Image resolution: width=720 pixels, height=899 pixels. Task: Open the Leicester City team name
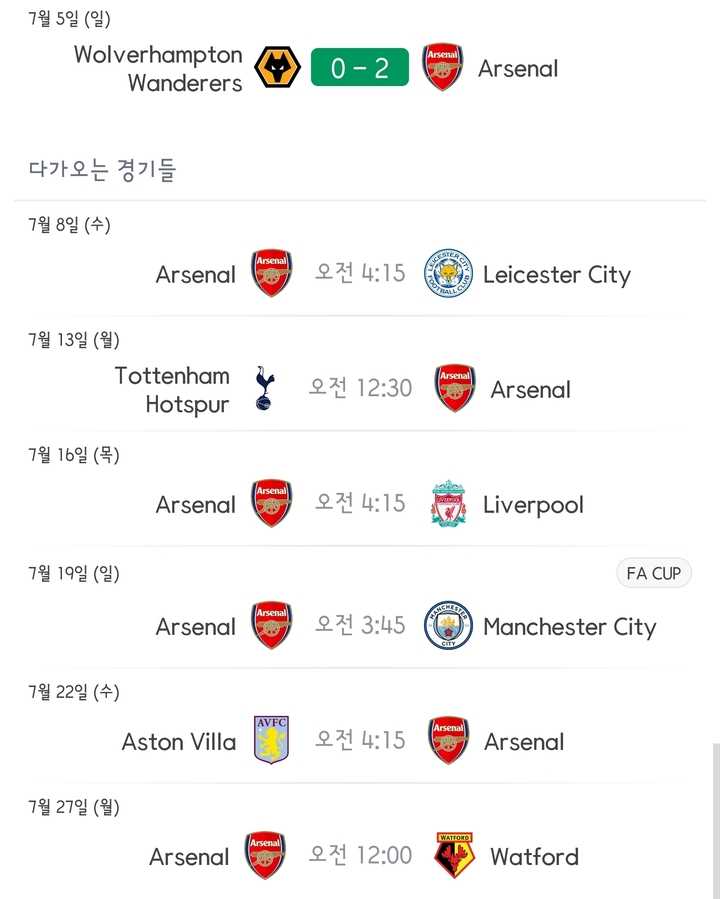click(x=557, y=274)
